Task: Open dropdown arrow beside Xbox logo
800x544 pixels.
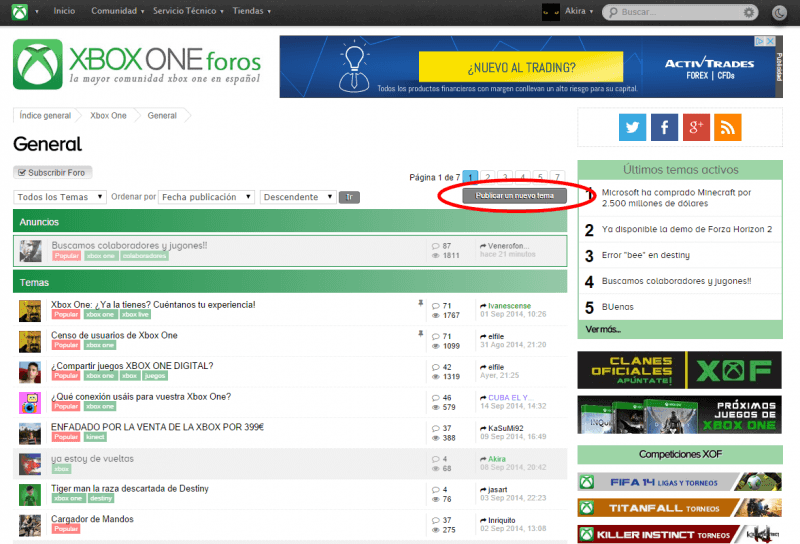Action: tap(37, 11)
